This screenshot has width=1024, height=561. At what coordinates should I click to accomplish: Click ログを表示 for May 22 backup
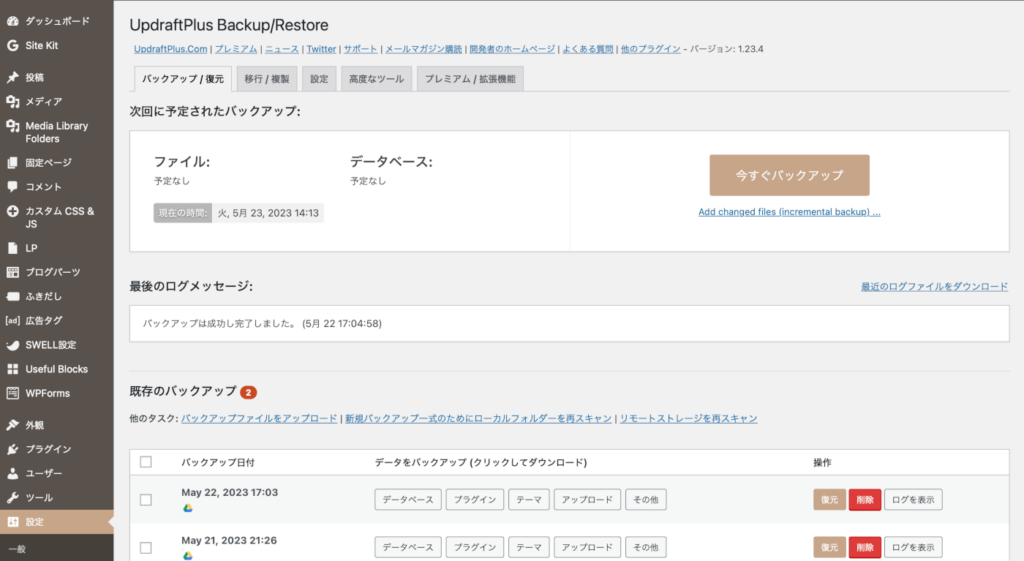913,500
